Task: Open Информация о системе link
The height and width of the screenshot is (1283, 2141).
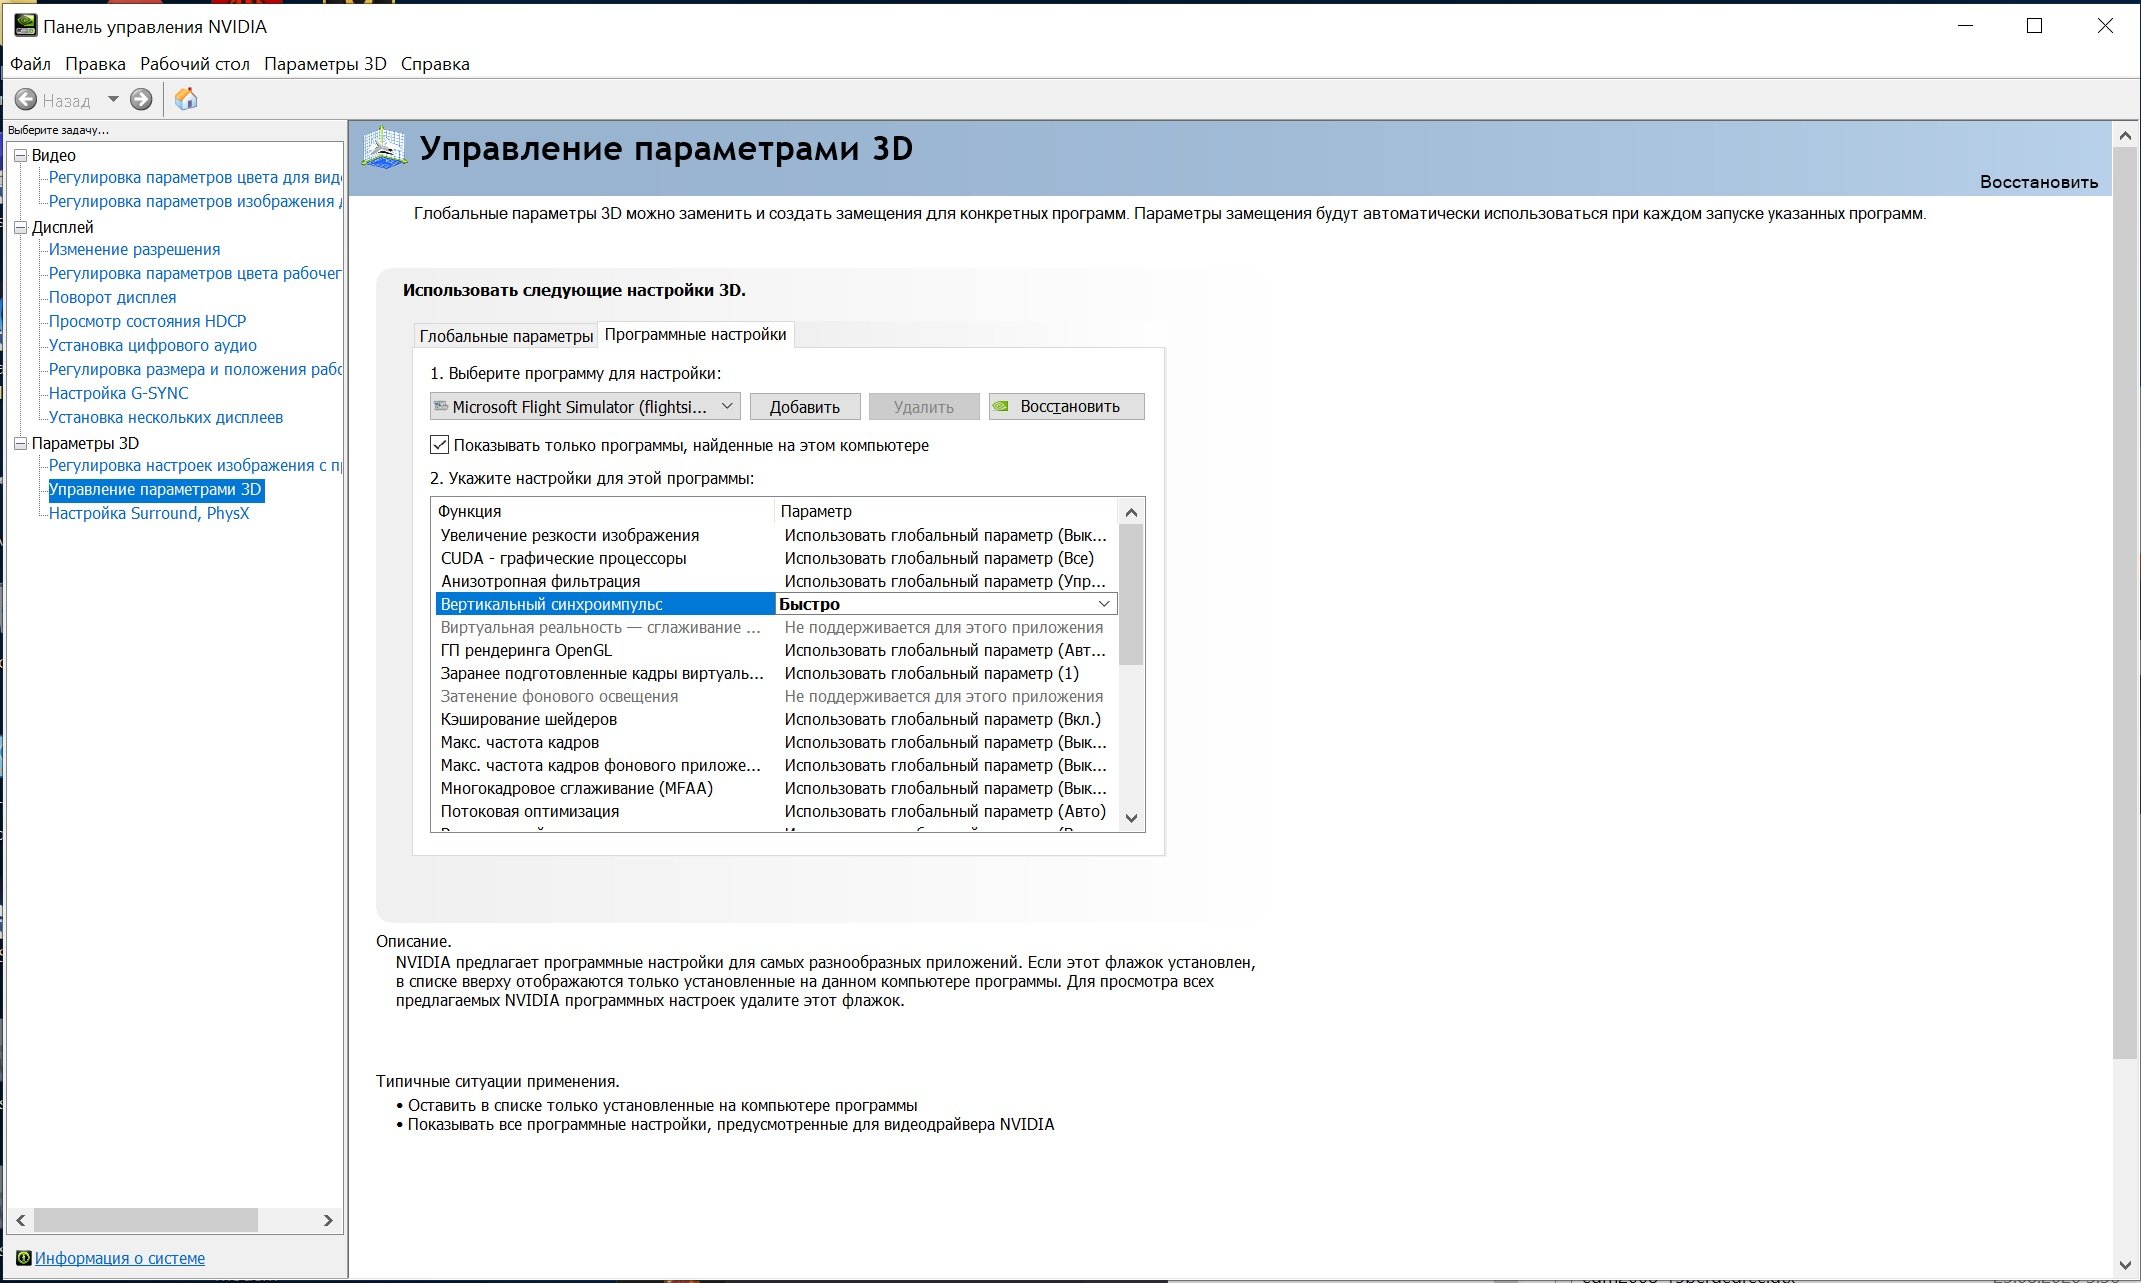Action: tap(120, 1258)
